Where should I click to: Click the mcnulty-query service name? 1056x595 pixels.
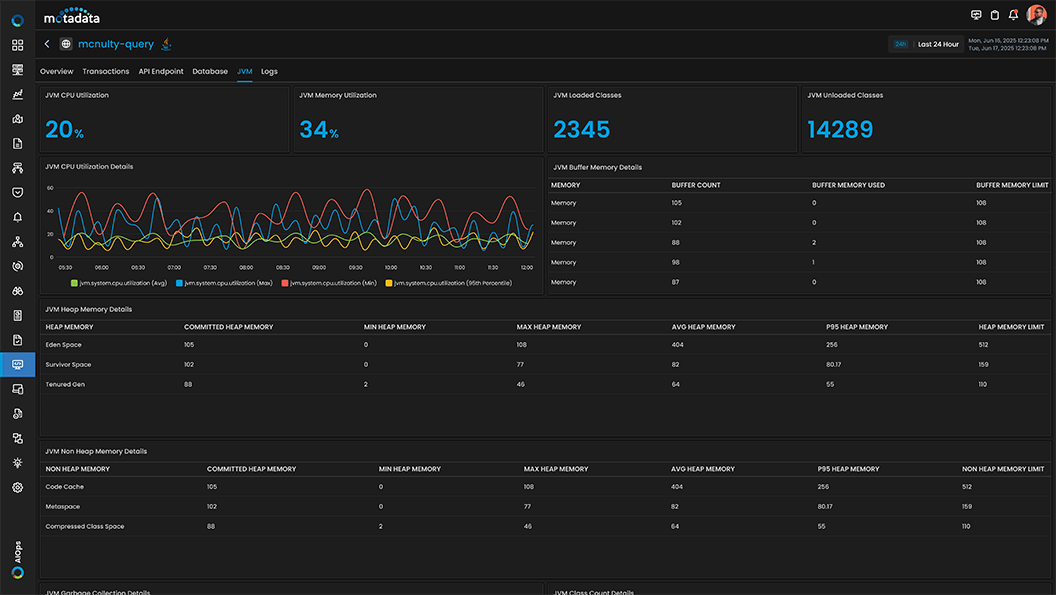coord(116,44)
